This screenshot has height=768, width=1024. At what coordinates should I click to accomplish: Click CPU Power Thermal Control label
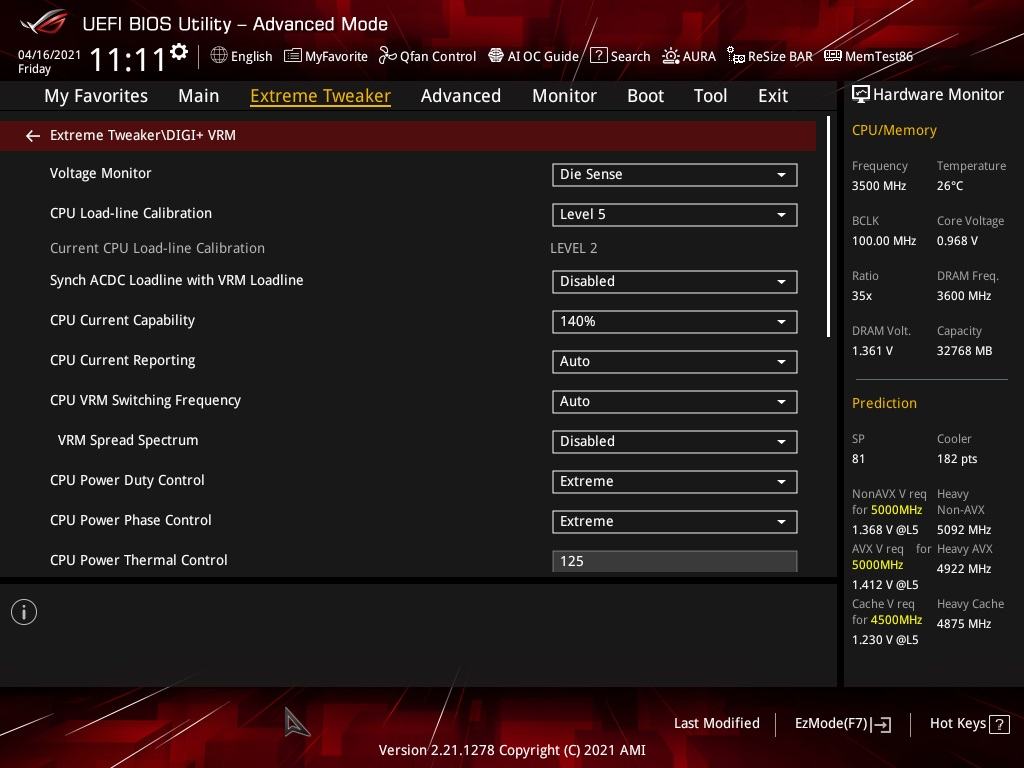pyautogui.click(x=138, y=560)
